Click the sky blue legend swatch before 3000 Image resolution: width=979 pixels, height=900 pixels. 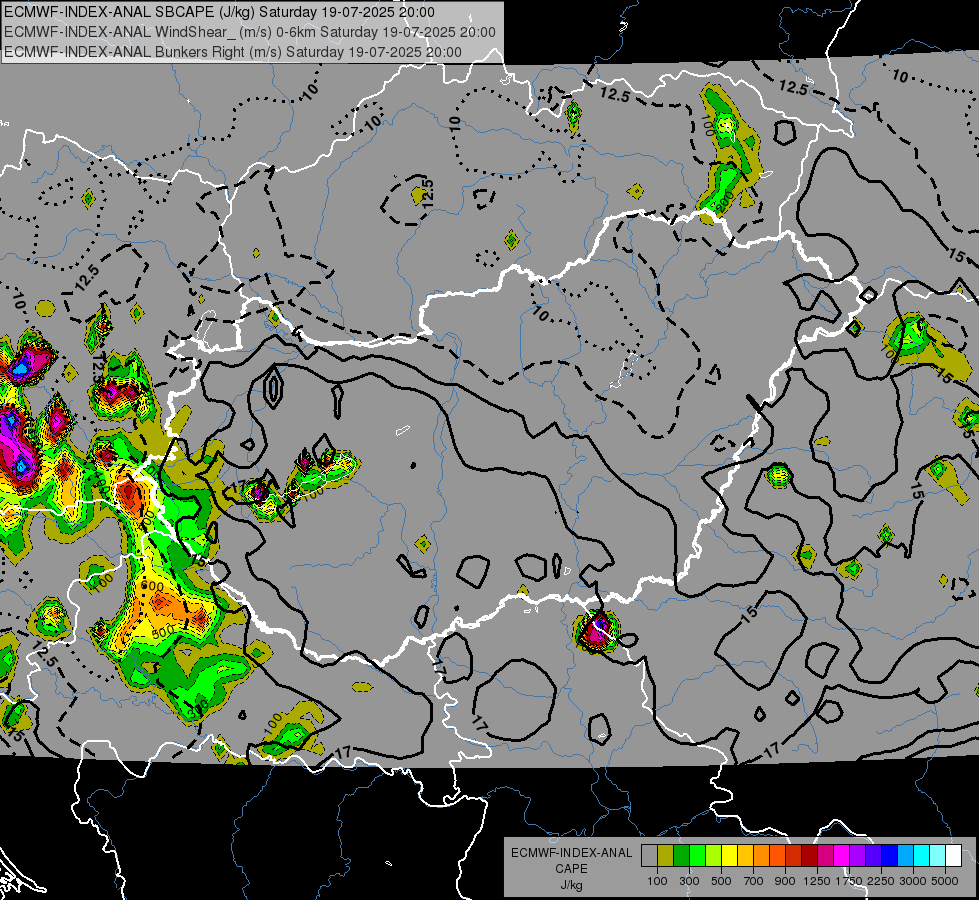(x=905, y=856)
